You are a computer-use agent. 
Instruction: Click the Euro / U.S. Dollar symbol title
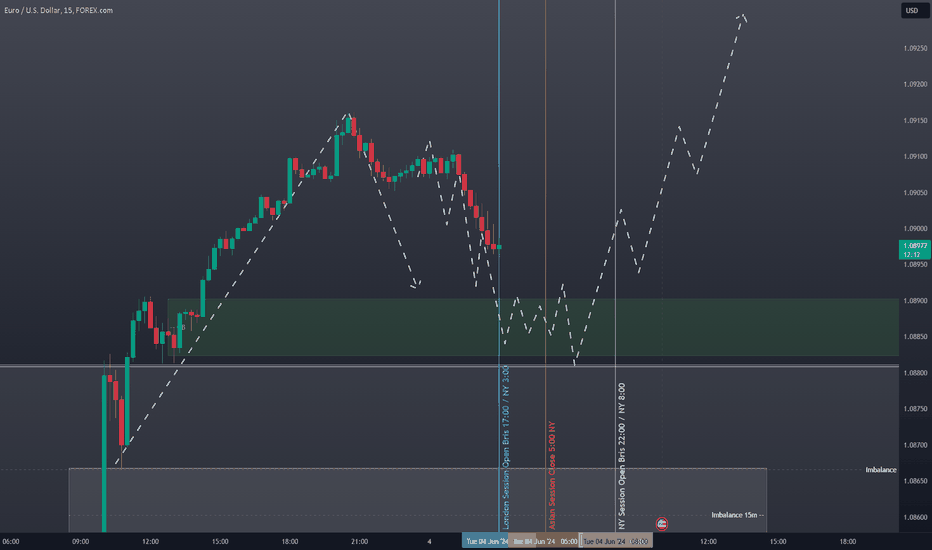tap(58, 10)
